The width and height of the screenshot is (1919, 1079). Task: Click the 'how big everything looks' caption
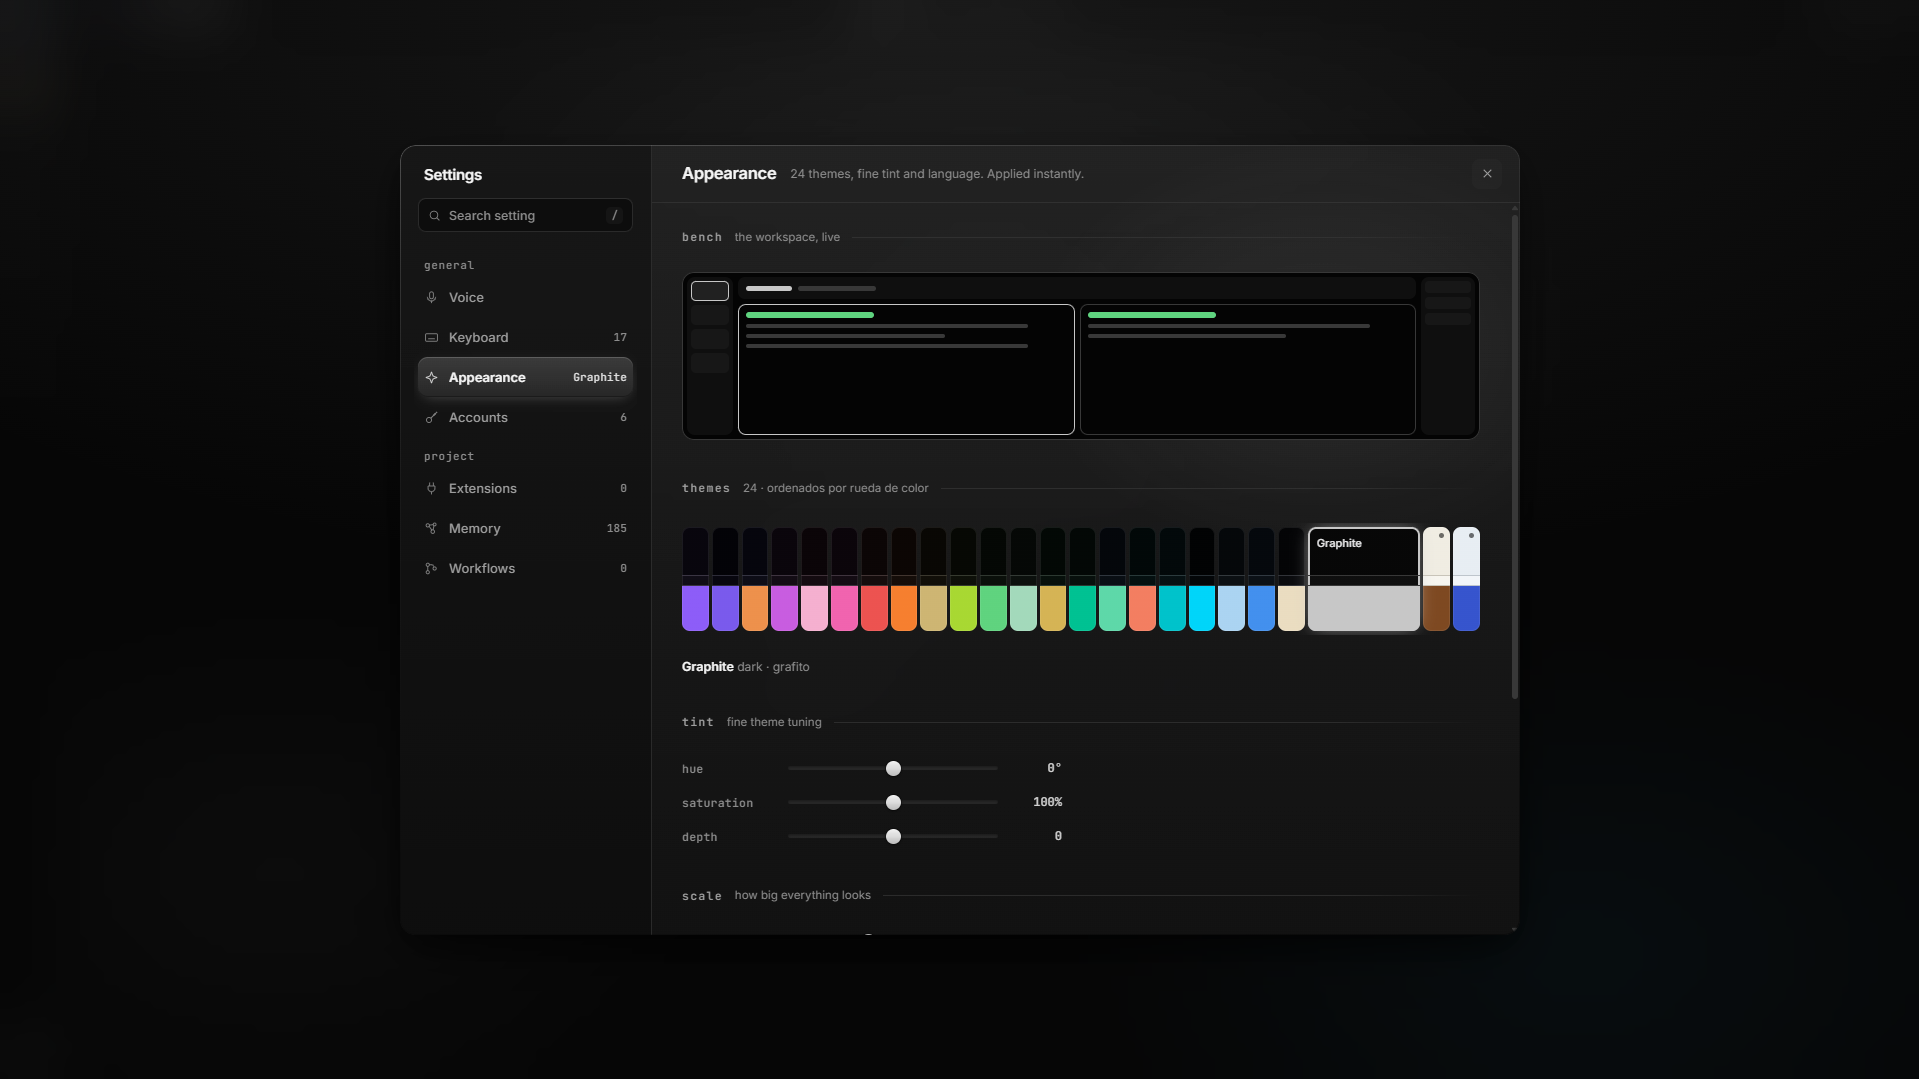point(802,895)
